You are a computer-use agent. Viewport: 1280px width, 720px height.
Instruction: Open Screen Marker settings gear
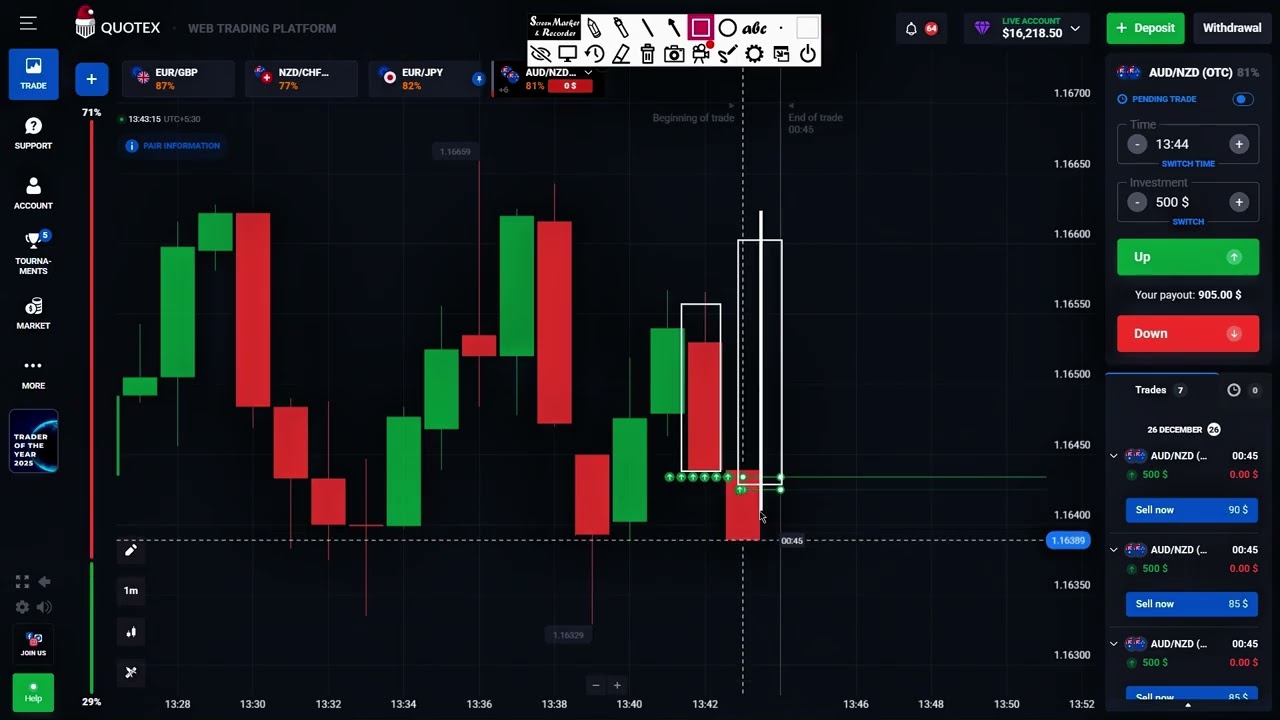point(754,54)
